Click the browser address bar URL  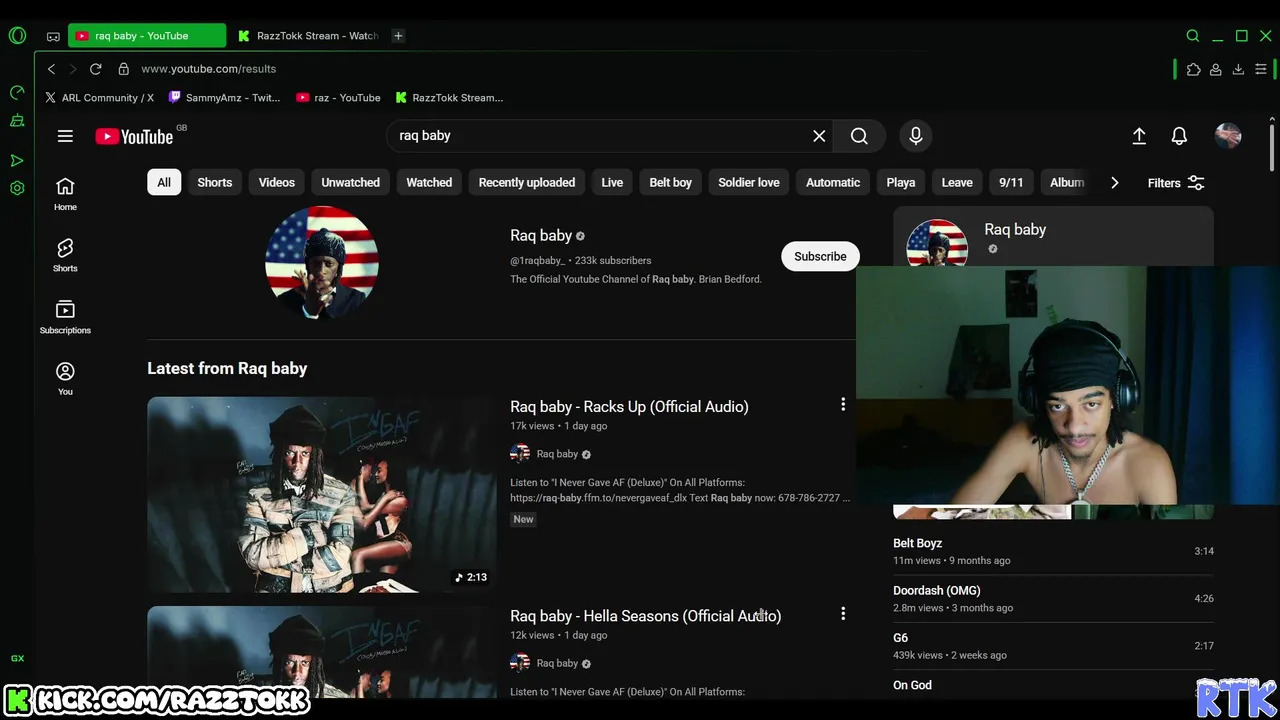click(x=209, y=69)
